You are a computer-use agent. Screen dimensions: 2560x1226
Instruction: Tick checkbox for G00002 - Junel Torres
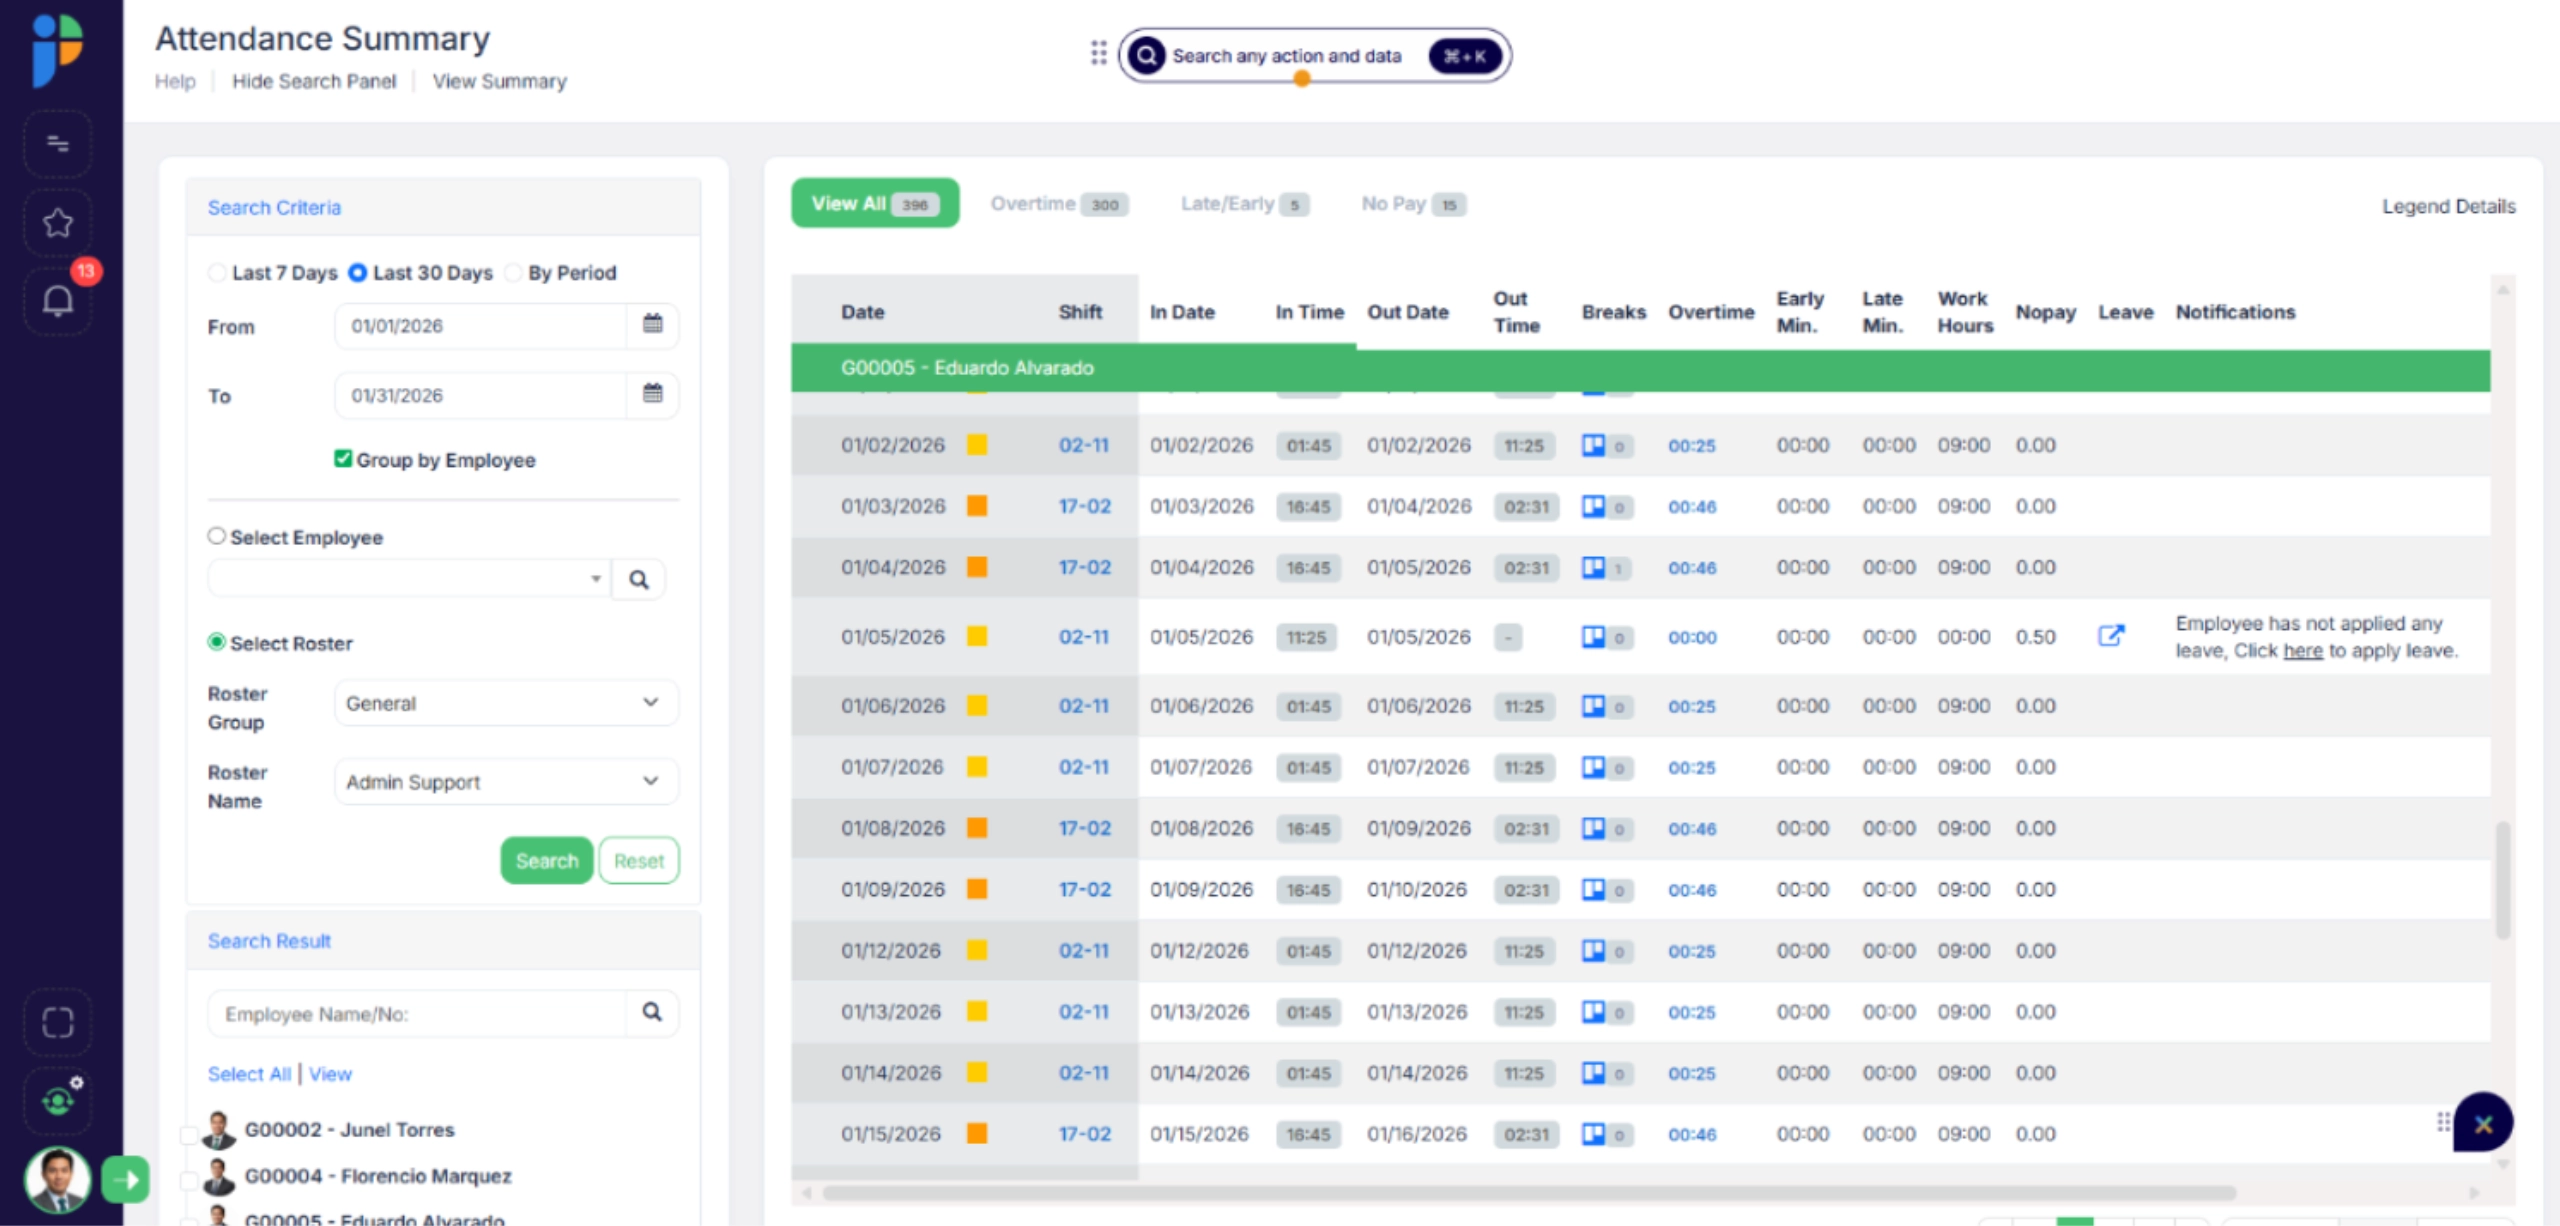(188, 1134)
